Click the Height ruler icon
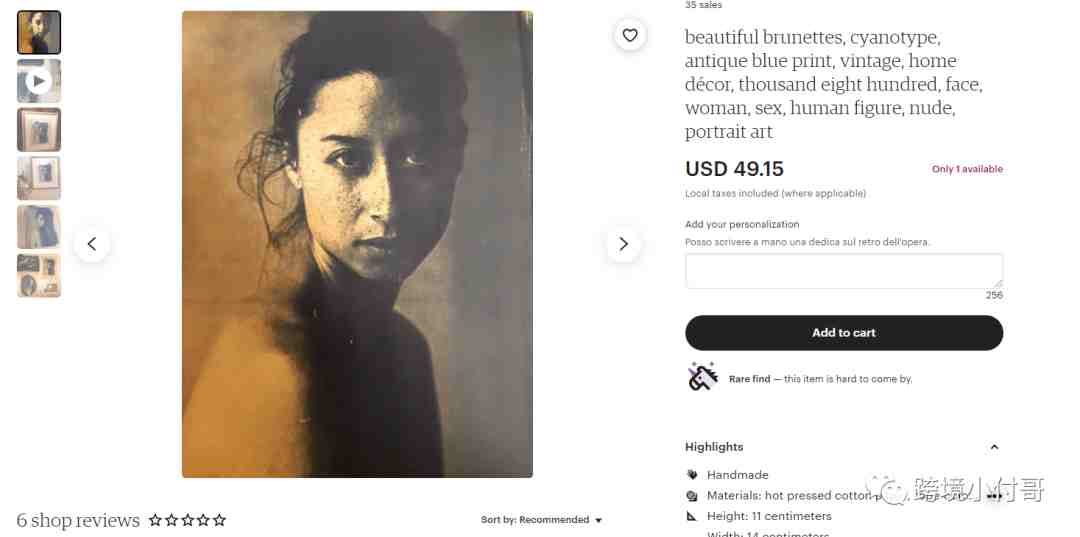The image size is (1080, 537). [x=692, y=516]
